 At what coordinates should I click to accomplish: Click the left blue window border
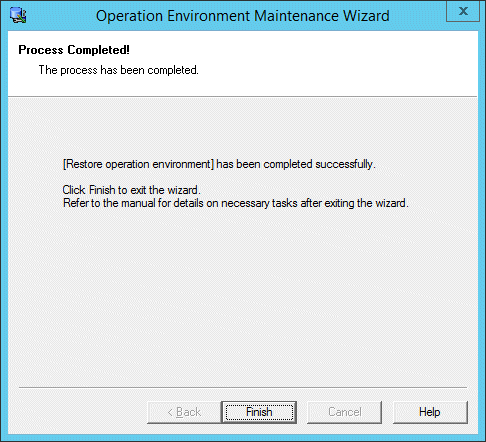[x=4, y=233]
